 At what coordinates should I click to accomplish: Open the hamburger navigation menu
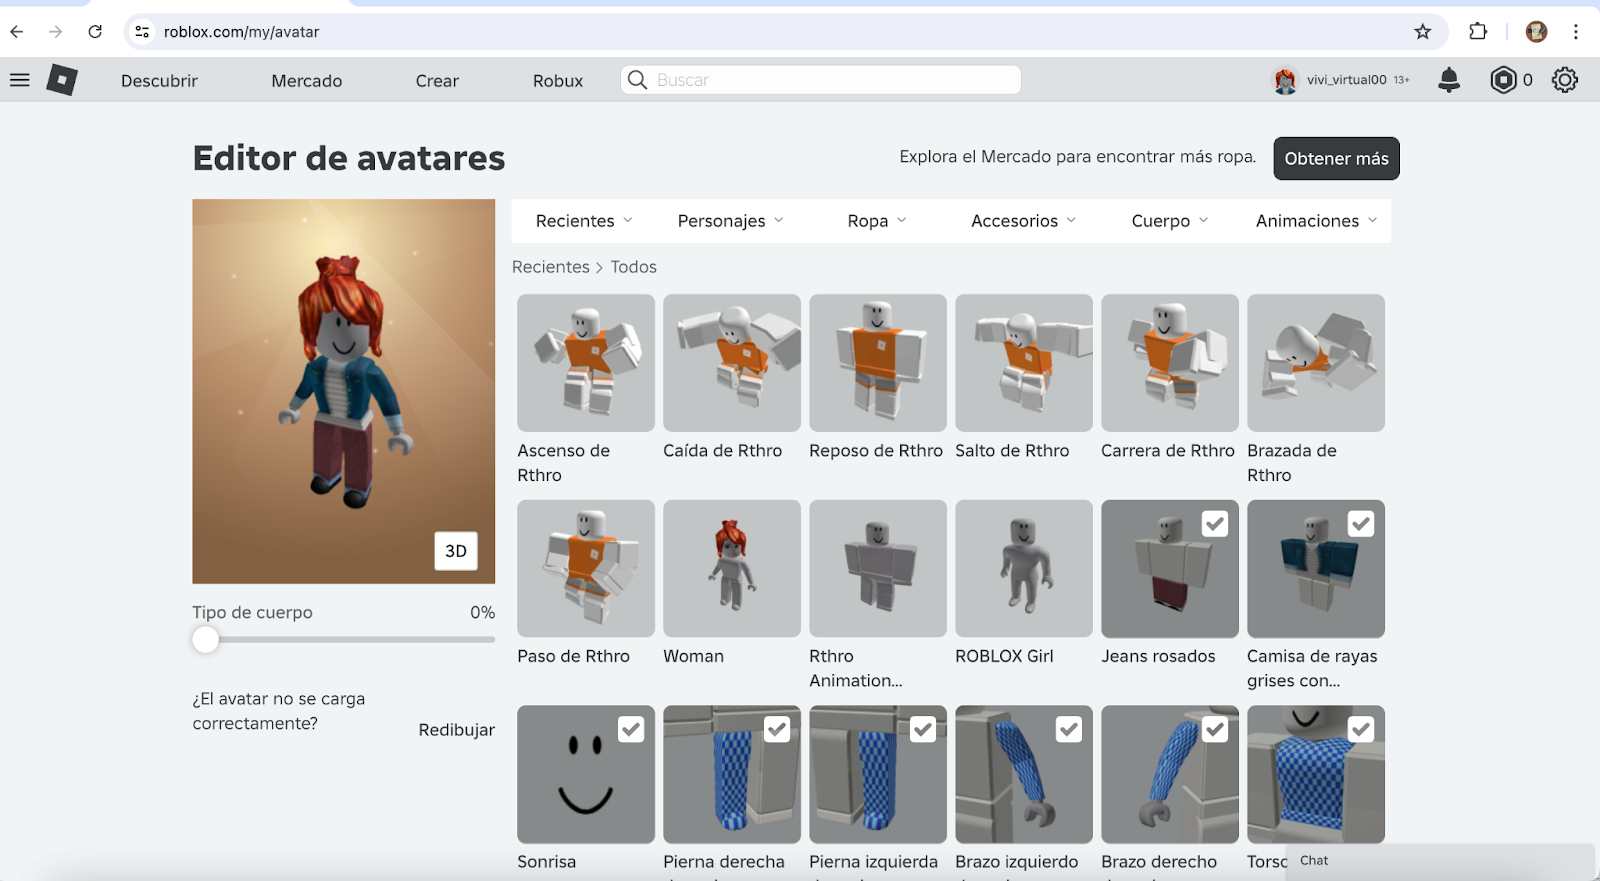[20, 80]
